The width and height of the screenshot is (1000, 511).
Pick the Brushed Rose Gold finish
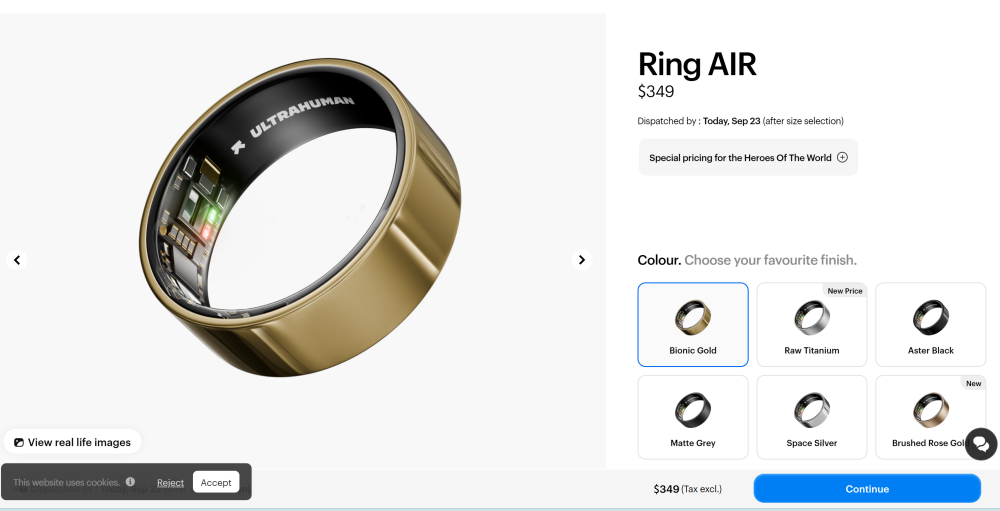(925, 417)
